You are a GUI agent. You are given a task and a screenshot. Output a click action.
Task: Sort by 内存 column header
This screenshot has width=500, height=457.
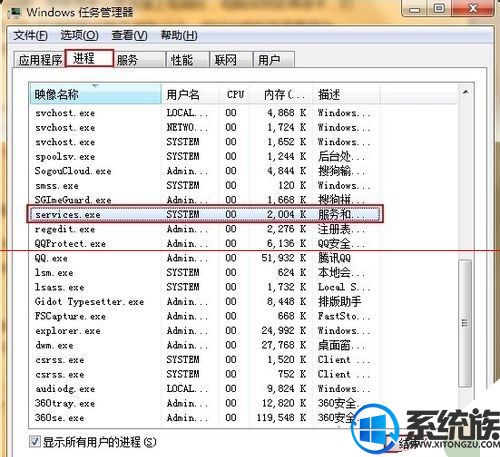click(282, 95)
